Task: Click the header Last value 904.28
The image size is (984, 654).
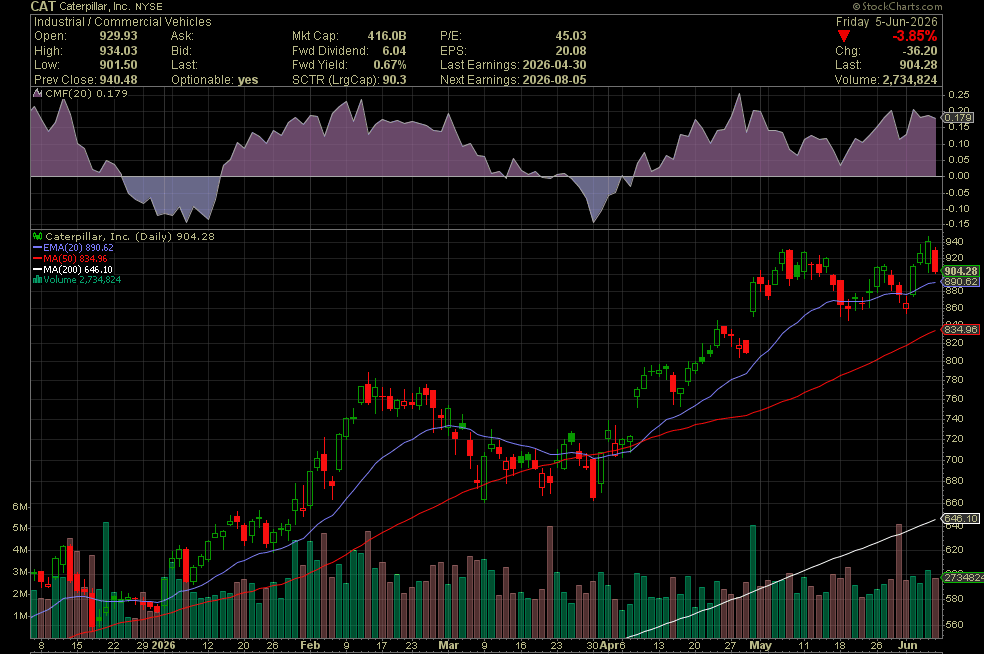Action: pyautogui.click(x=918, y=65)
